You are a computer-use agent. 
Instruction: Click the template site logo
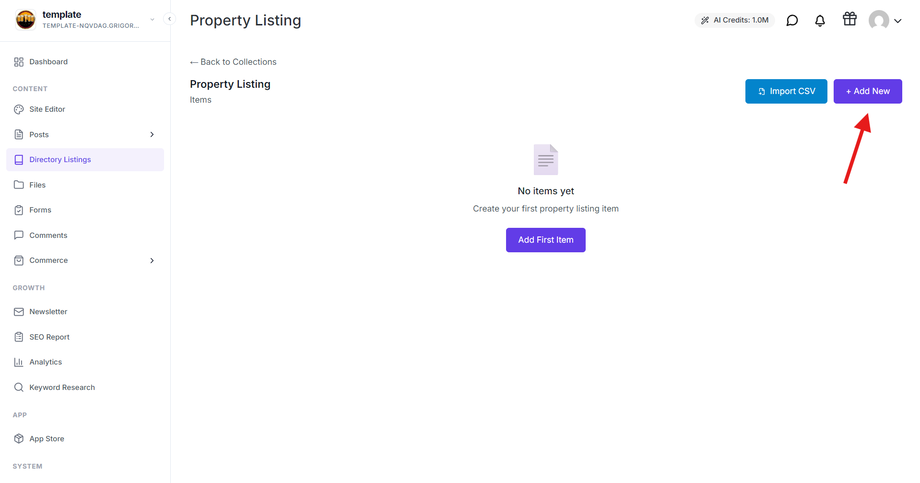(25, 20)
